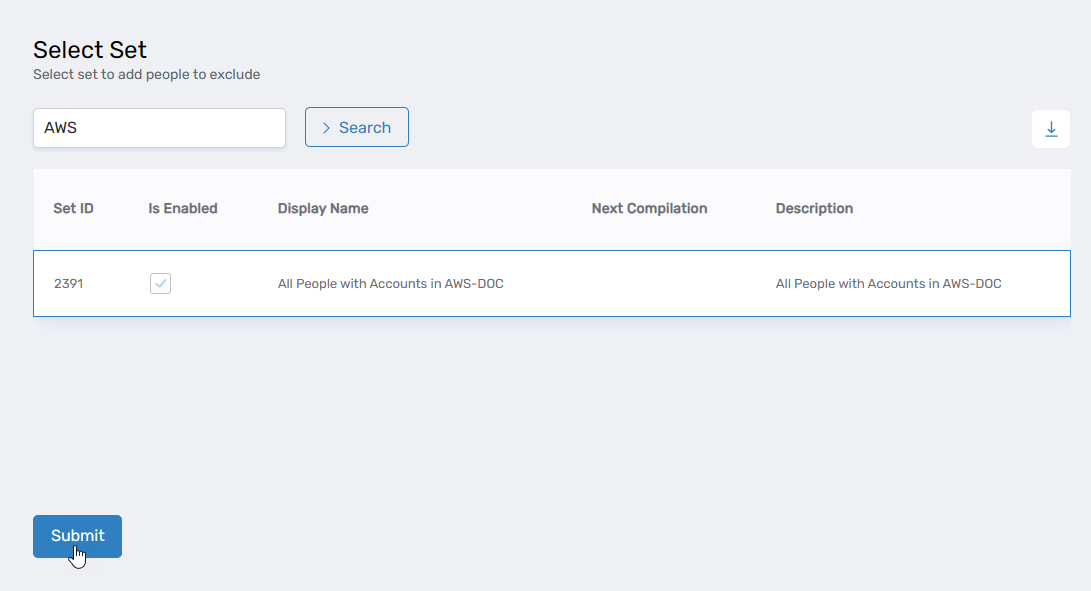Sort by the Set ID column header
Viewport: 1091px width, 591px height.
pos(73,209)
